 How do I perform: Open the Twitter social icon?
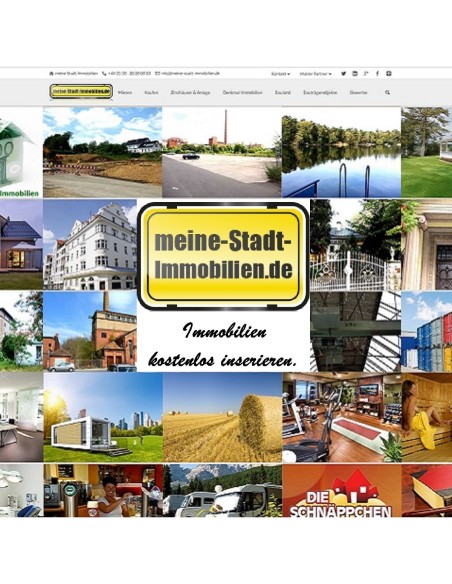343,74
